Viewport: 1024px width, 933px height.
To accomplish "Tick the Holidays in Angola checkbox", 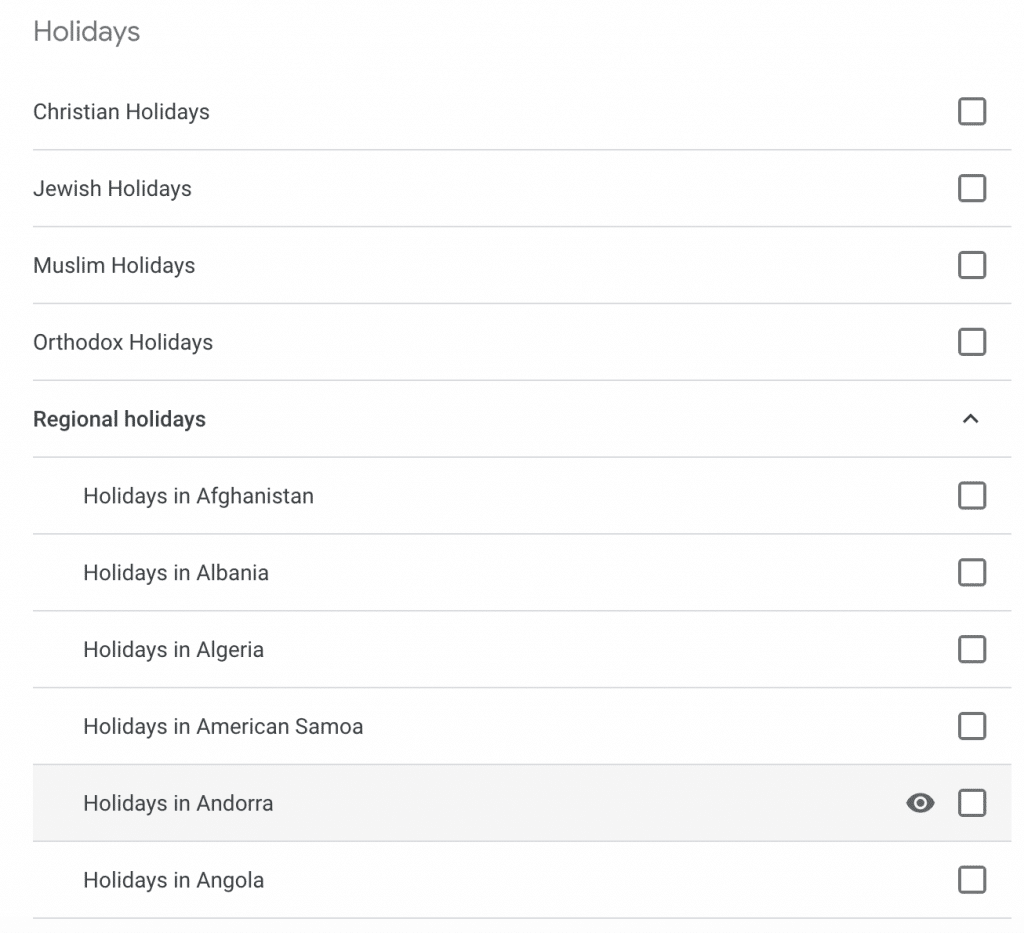I will pyautogui.click(x=972, y=880).
